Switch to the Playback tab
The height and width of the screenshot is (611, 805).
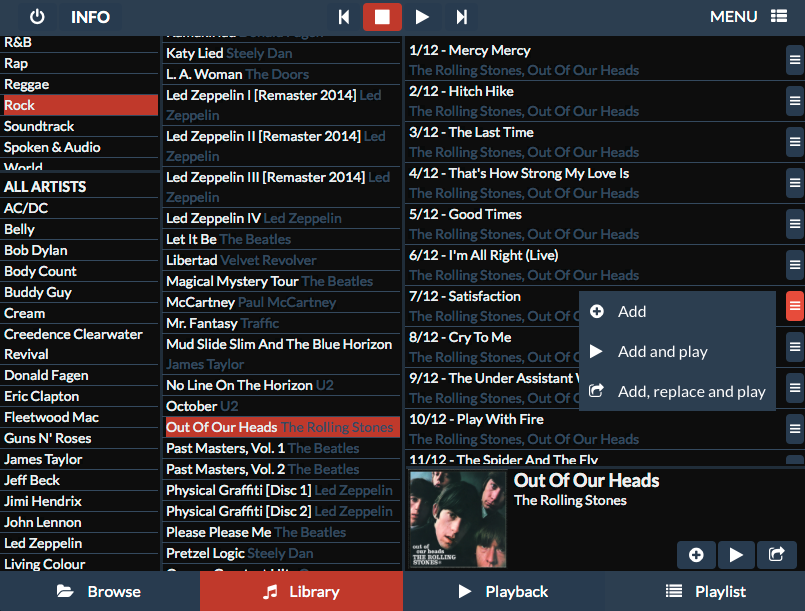pos(504,591)
